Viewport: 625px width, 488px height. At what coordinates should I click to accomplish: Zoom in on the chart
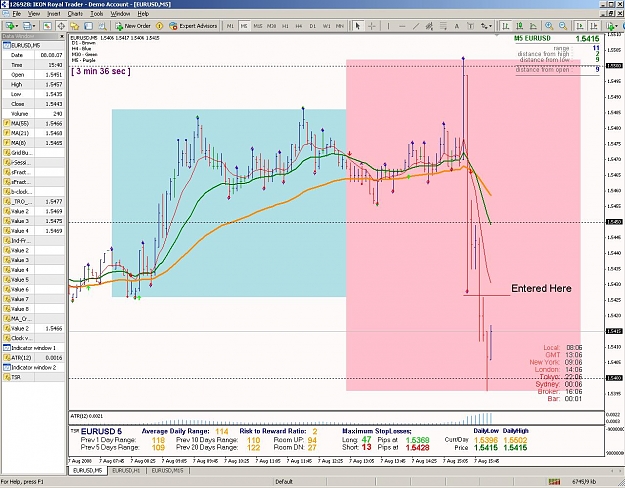pos(549,26)
